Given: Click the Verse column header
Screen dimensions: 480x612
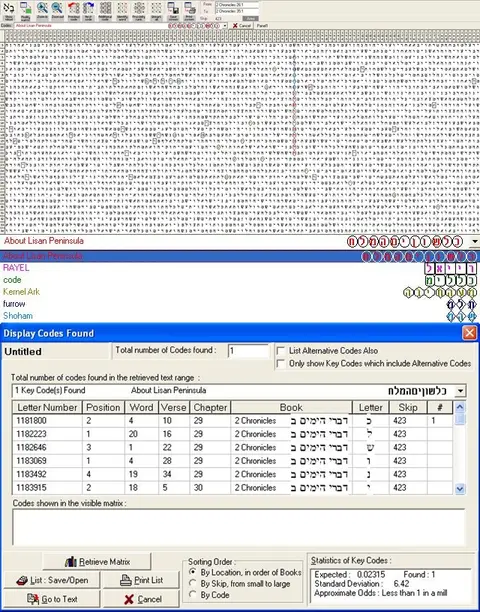Looking at the screenshot, I should point(174,407).
